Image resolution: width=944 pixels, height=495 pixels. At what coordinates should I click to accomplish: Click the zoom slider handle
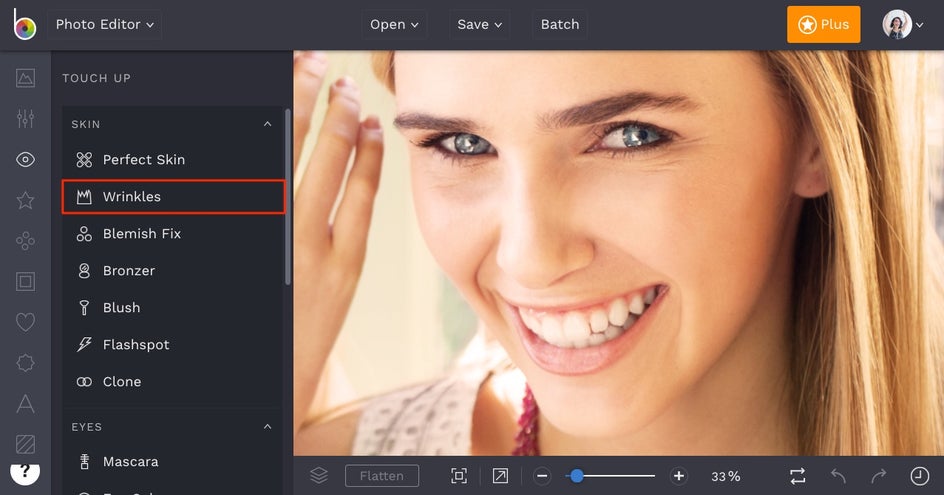577,476
